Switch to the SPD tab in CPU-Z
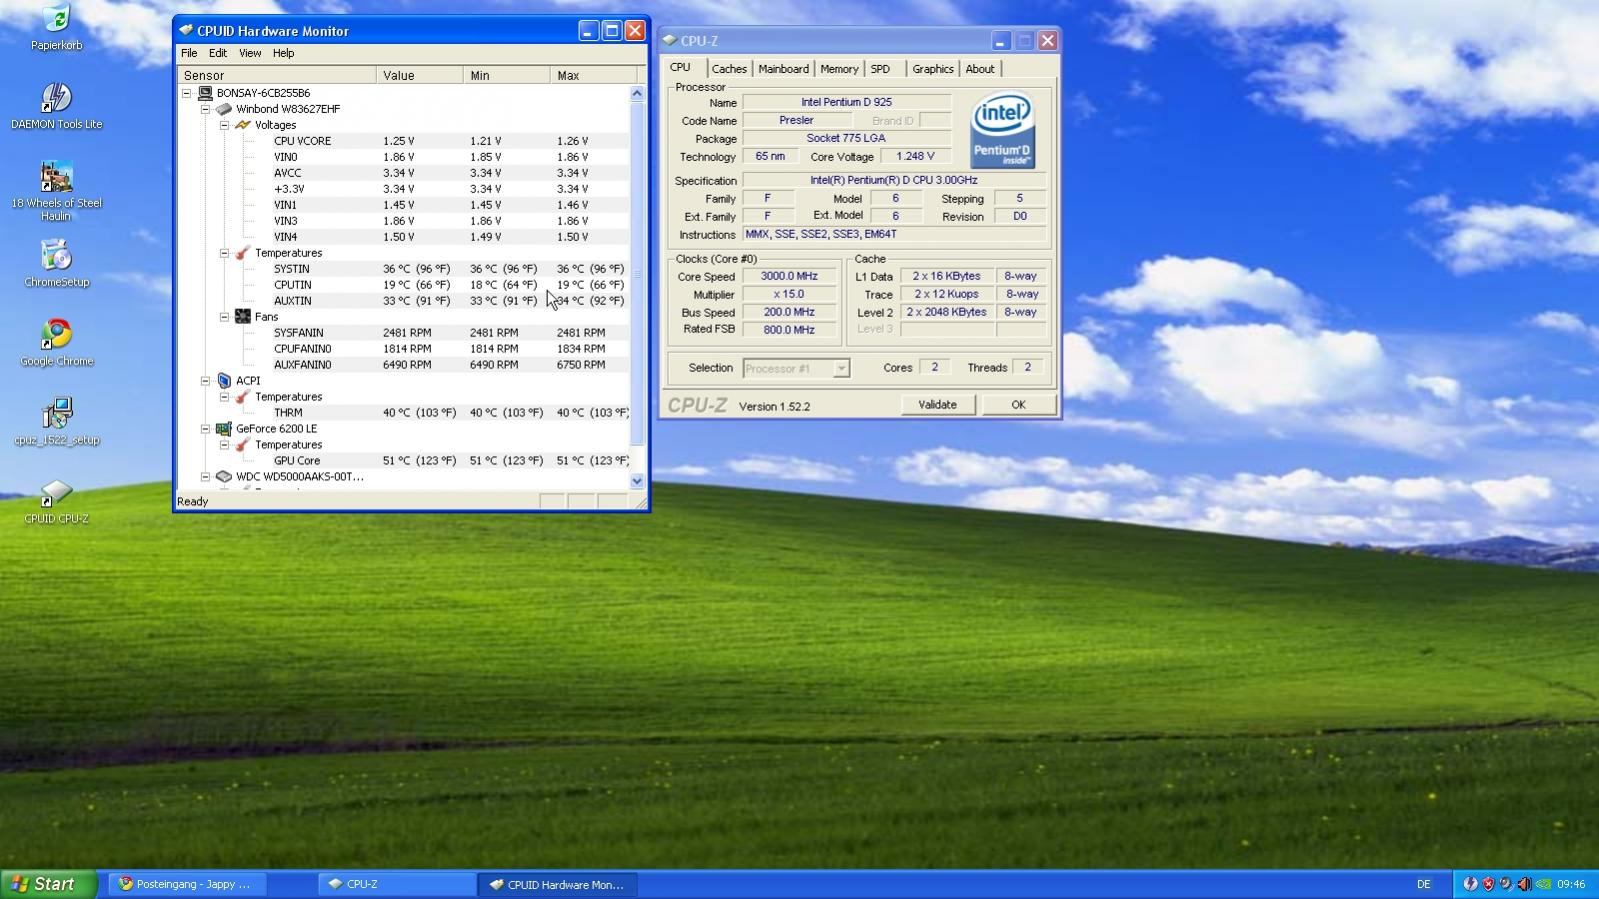 880,69
